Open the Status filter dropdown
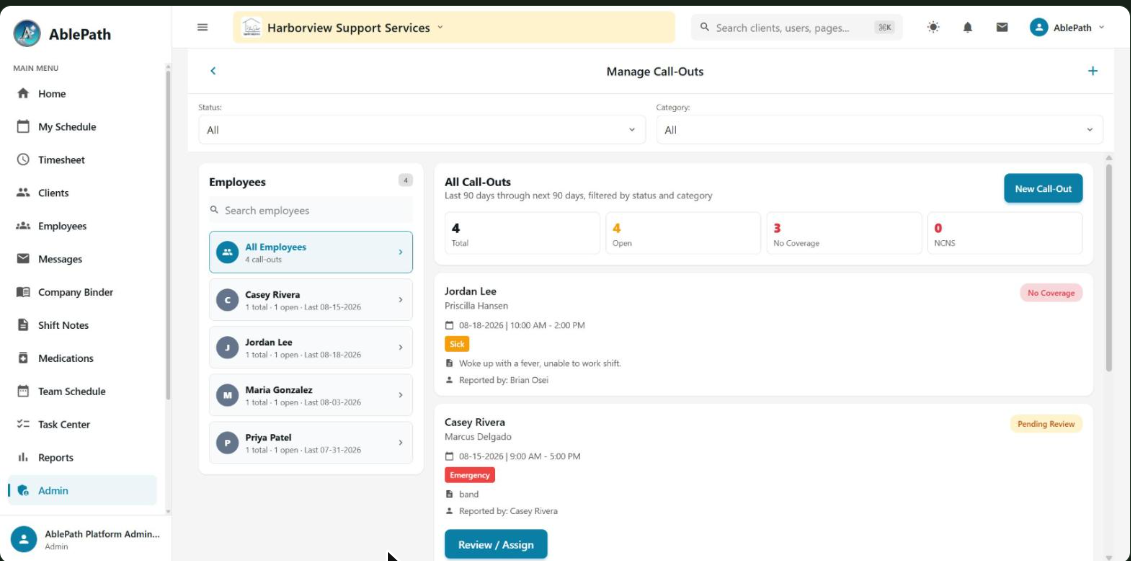This screenshot has width=1131, height=561. point(422,130)
